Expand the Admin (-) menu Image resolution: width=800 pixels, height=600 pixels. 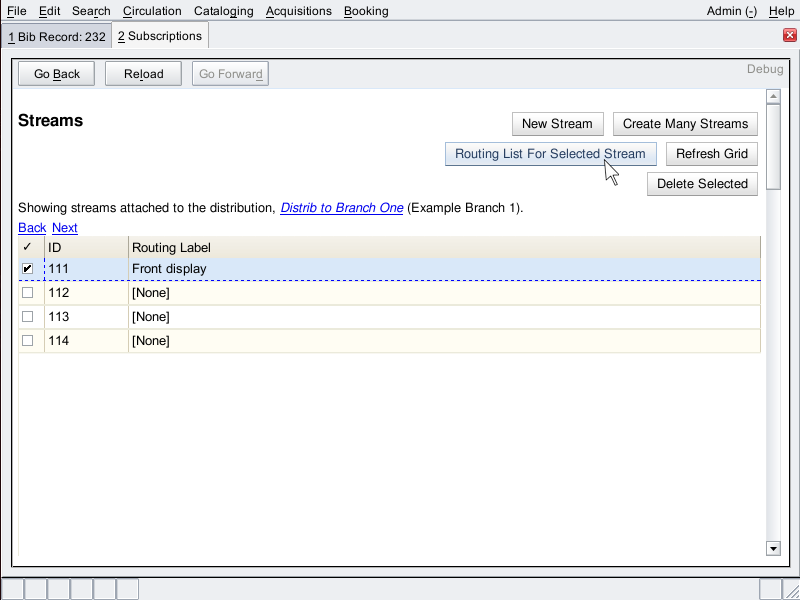731,11
